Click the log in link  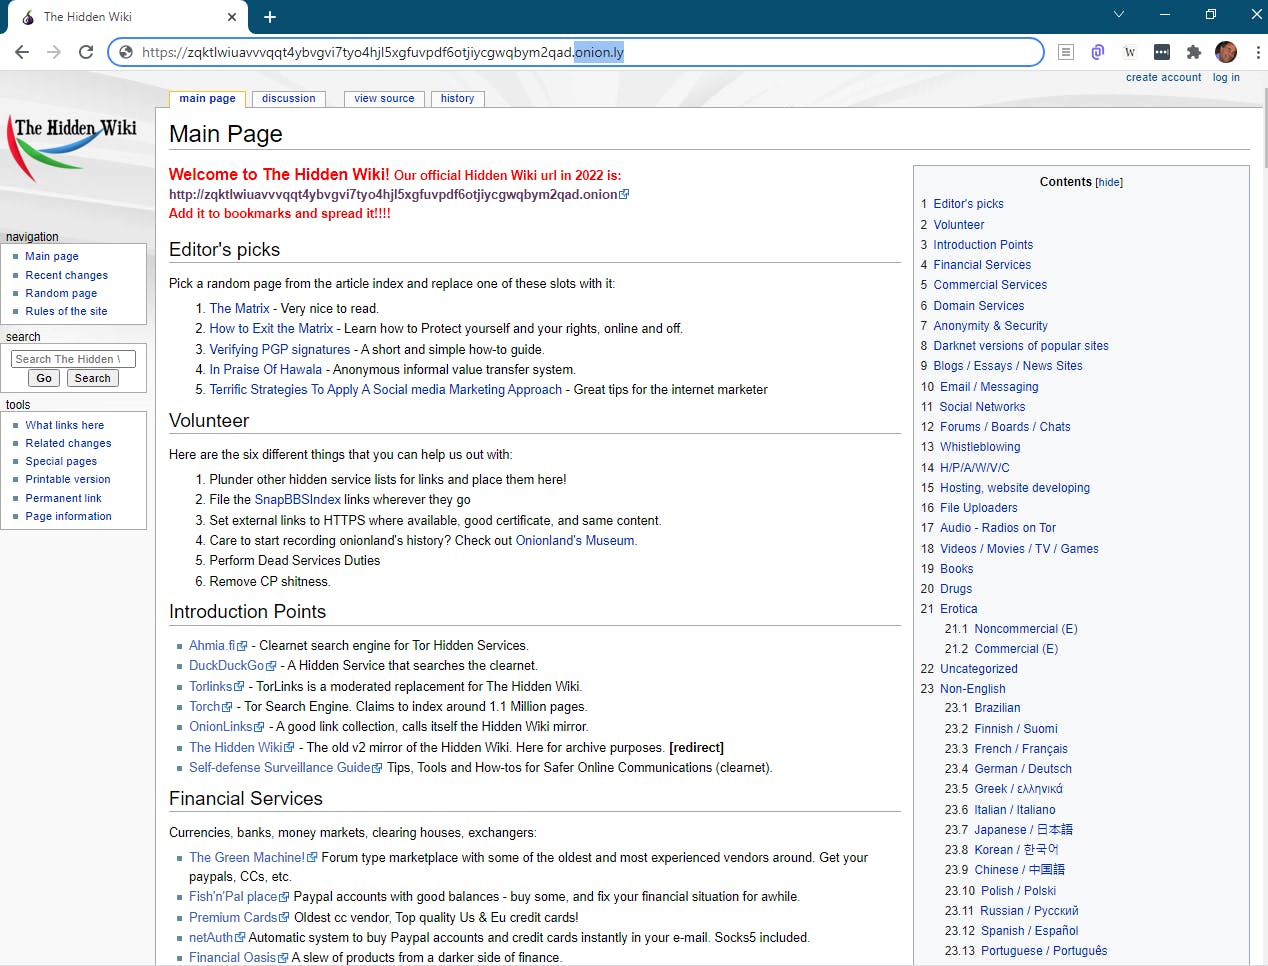click(1226, 77)
